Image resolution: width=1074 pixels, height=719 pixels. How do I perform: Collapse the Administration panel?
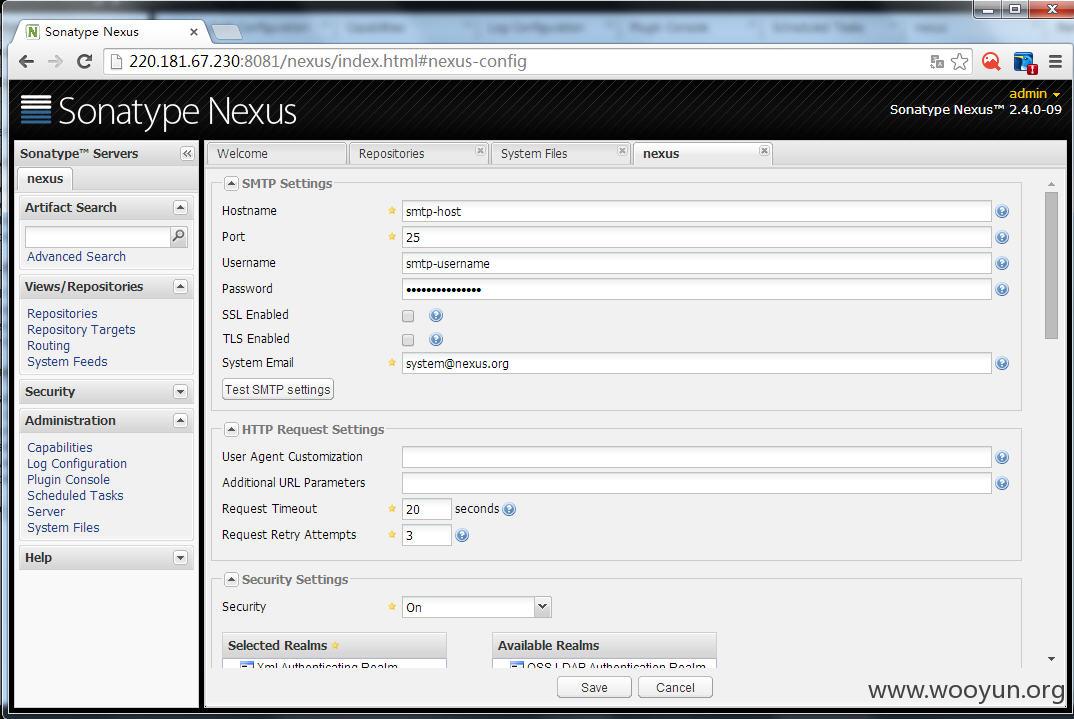pyautogui.click(x=180, y=420)
